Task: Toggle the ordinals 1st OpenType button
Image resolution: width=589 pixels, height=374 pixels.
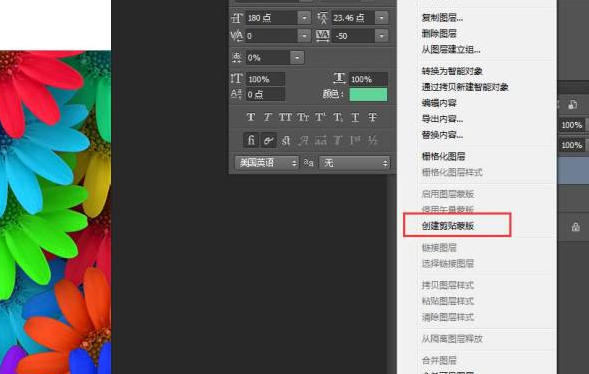Action: click(x=355, y=140)
